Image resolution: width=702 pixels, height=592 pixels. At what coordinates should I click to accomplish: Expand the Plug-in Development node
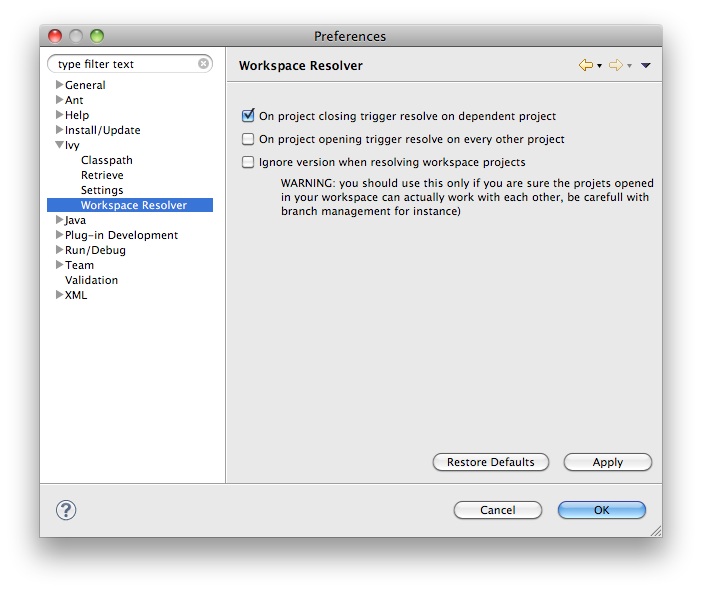(x=60, y=235)
